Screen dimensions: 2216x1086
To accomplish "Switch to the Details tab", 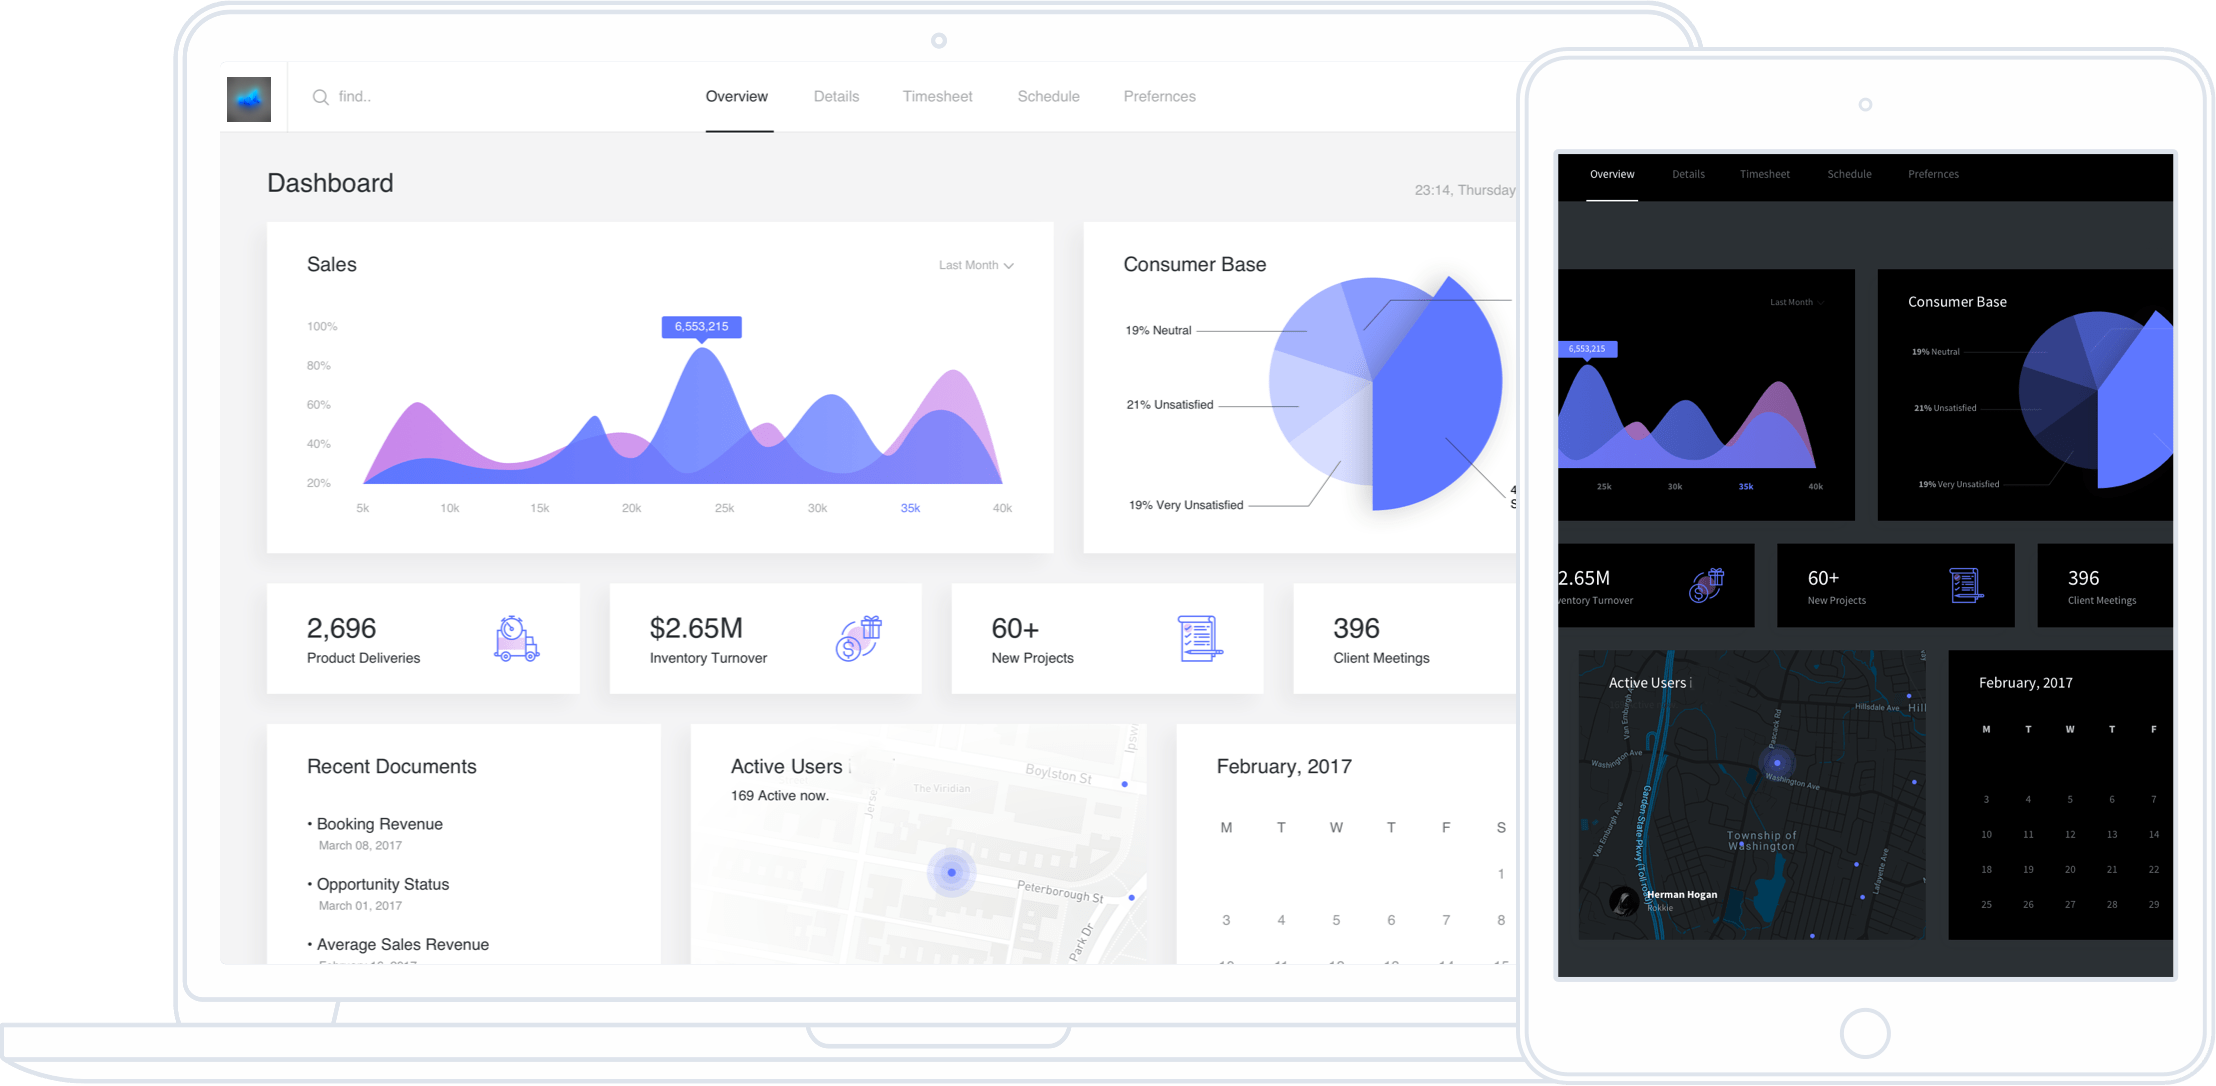I will (x=836, y=96).
